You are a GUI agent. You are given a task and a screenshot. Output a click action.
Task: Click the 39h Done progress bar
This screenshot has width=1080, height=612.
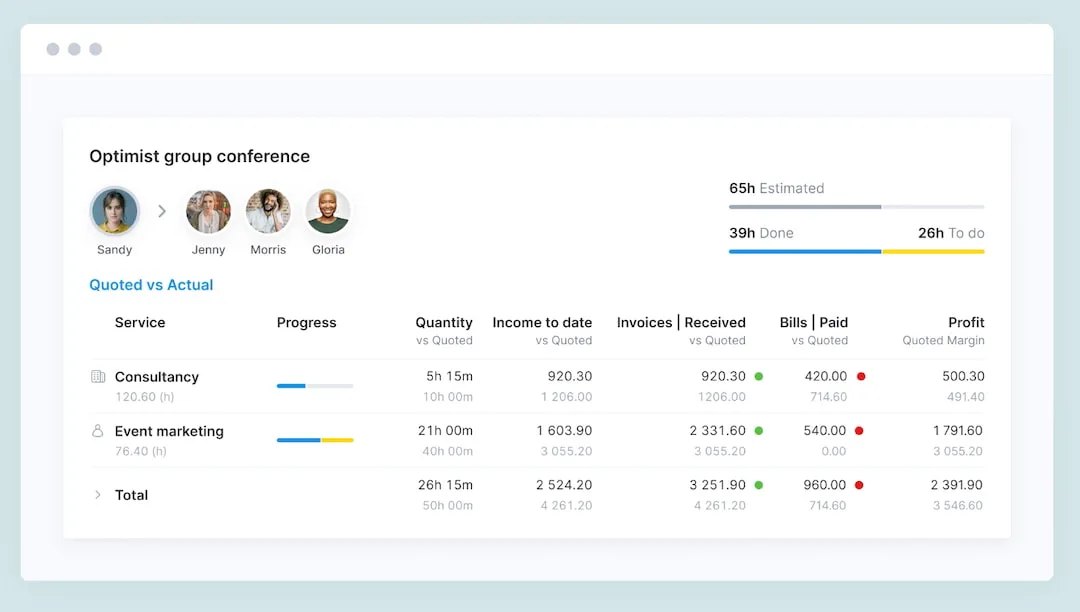[804, 252]
